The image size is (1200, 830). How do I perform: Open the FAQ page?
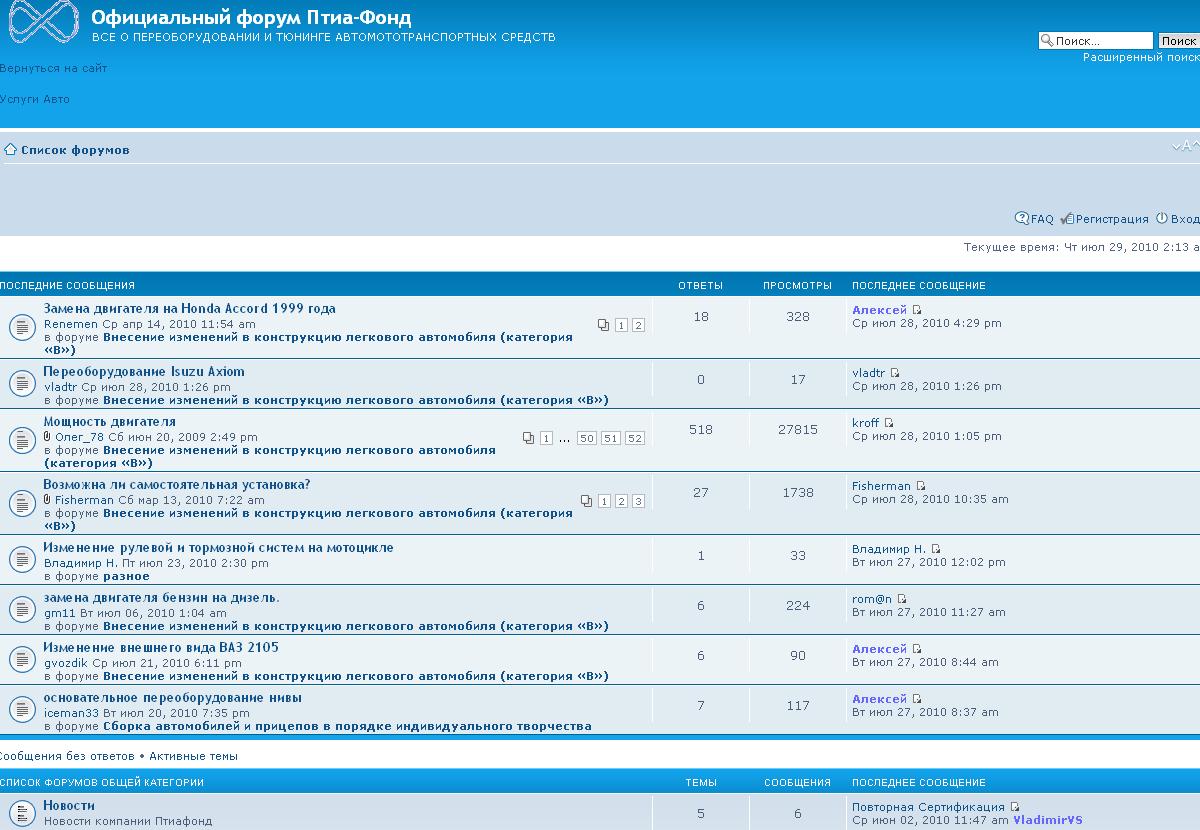[x=1041, y=219]
